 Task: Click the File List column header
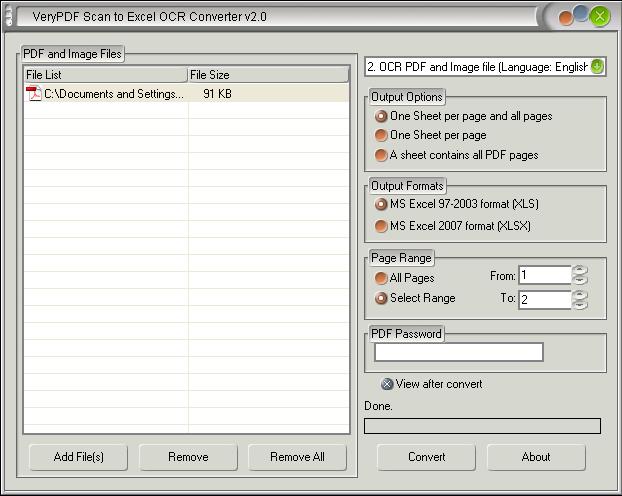[106, 75]
